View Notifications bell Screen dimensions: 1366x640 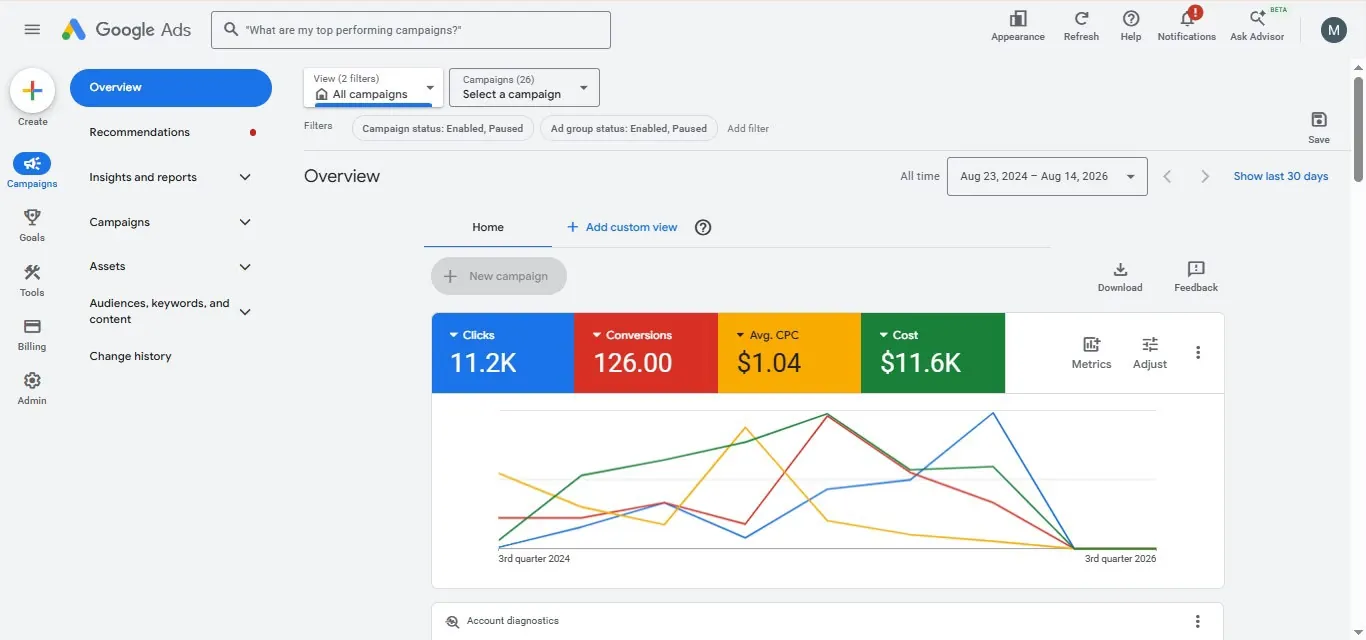[1187, 26]
